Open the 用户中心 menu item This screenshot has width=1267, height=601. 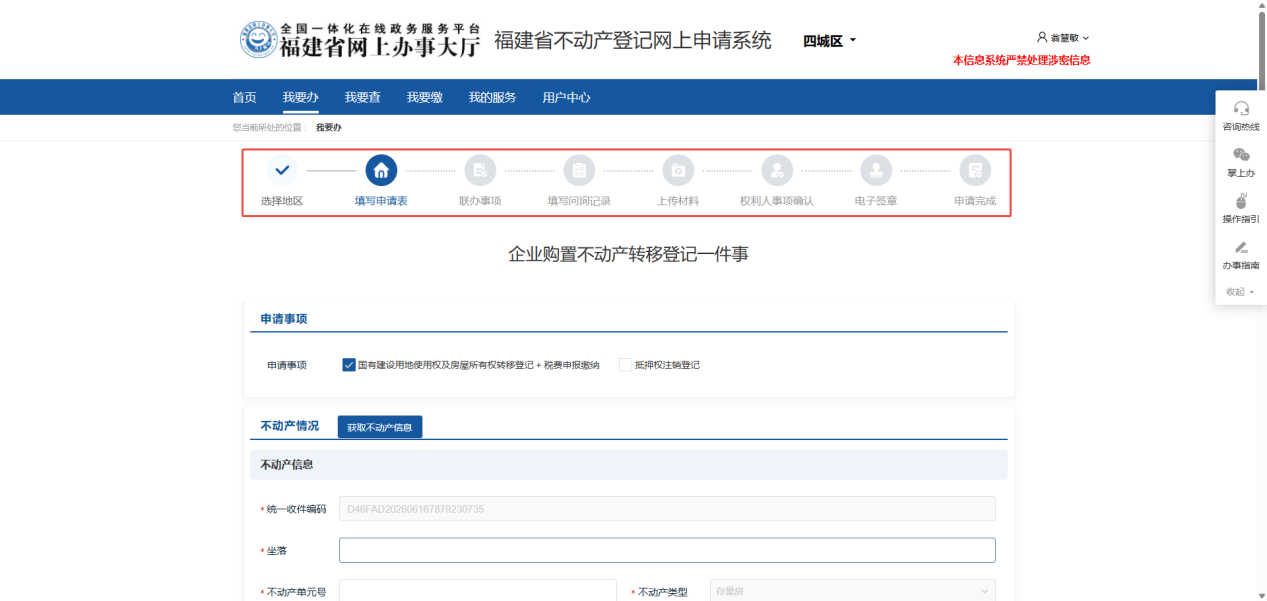[x=566, y=97]
